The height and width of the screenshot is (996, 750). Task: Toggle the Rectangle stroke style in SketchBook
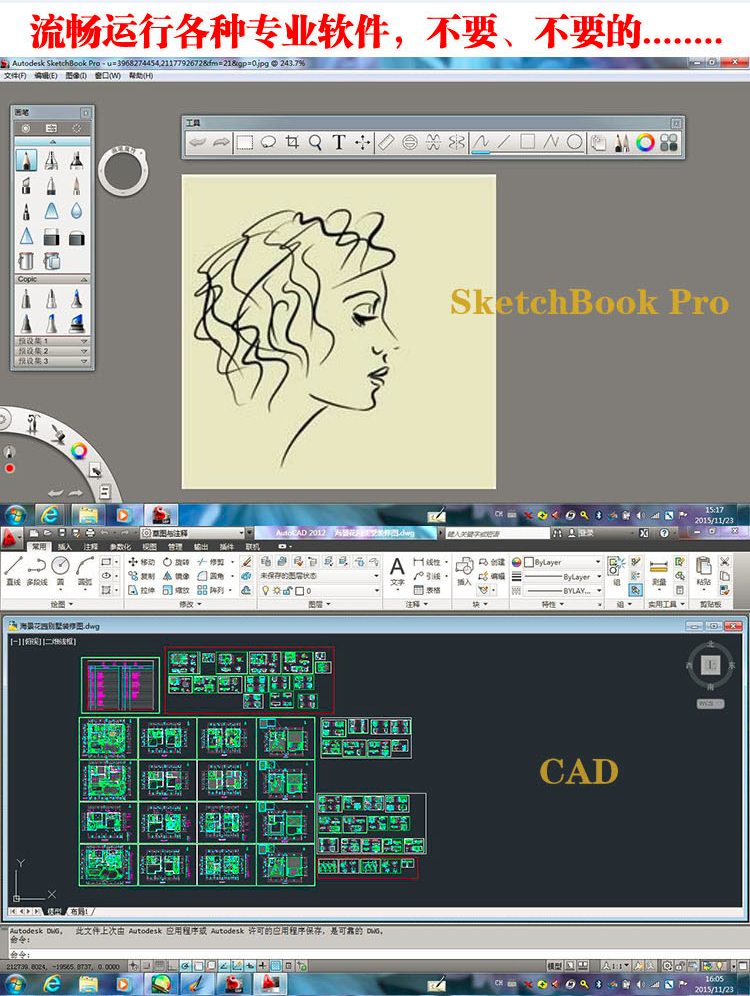pos(527,142)
